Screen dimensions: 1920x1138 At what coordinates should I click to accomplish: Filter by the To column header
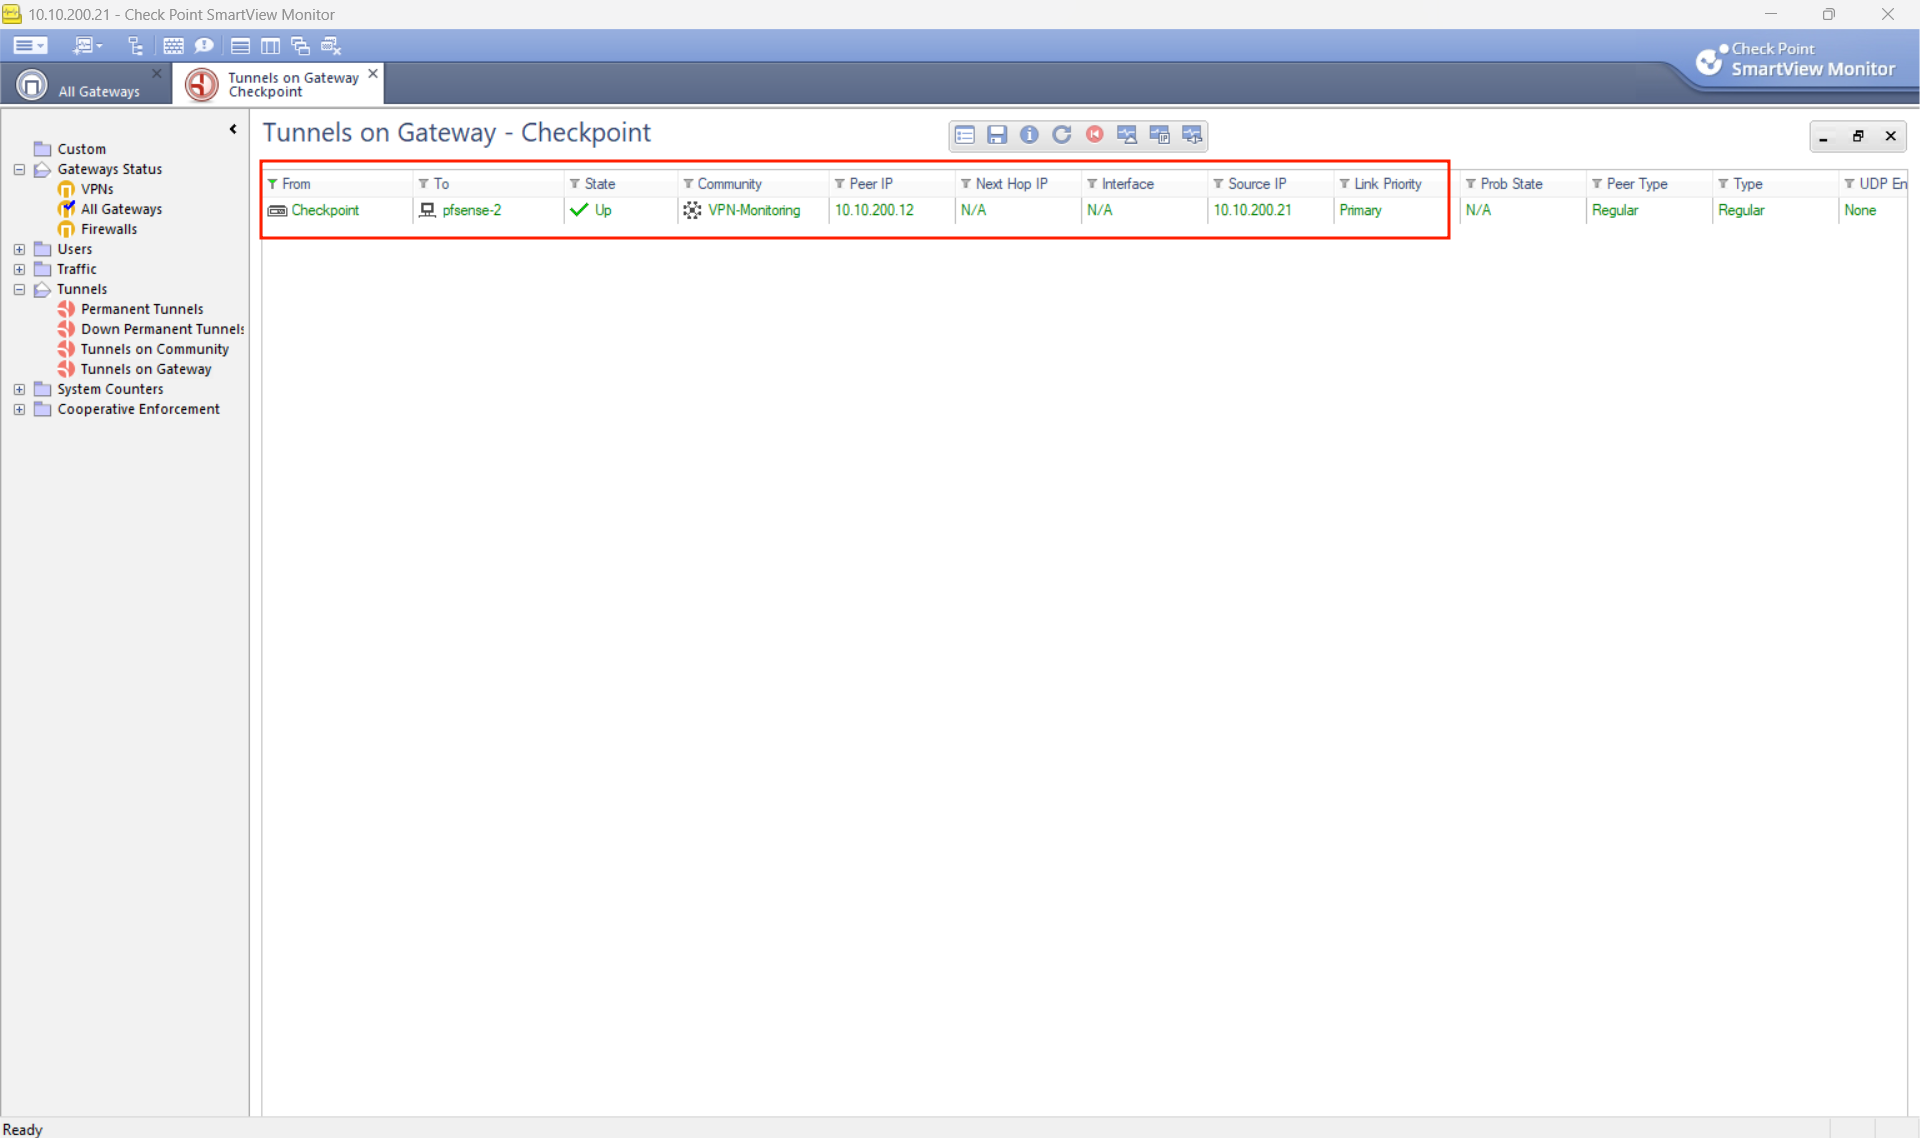point(488,184)
